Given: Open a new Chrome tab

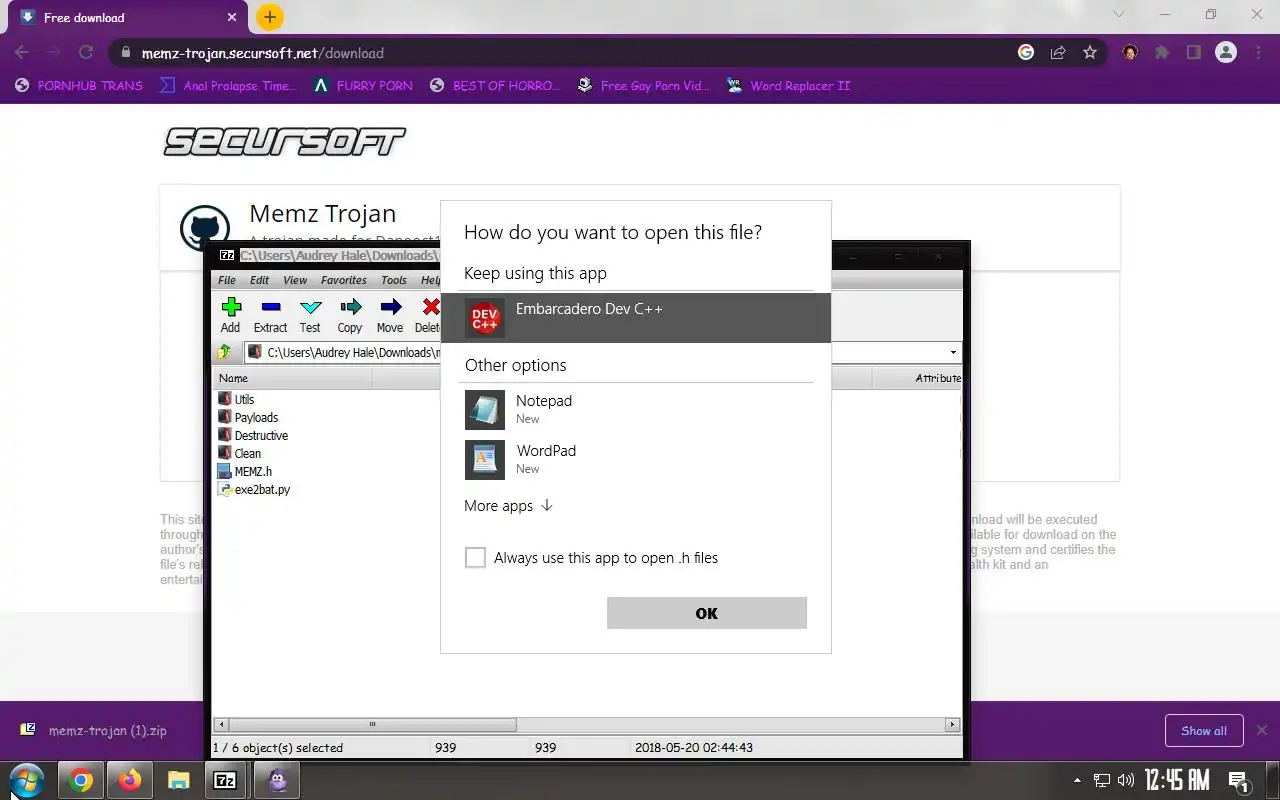Looking at the screenshot, I should [x=270, y=17].
